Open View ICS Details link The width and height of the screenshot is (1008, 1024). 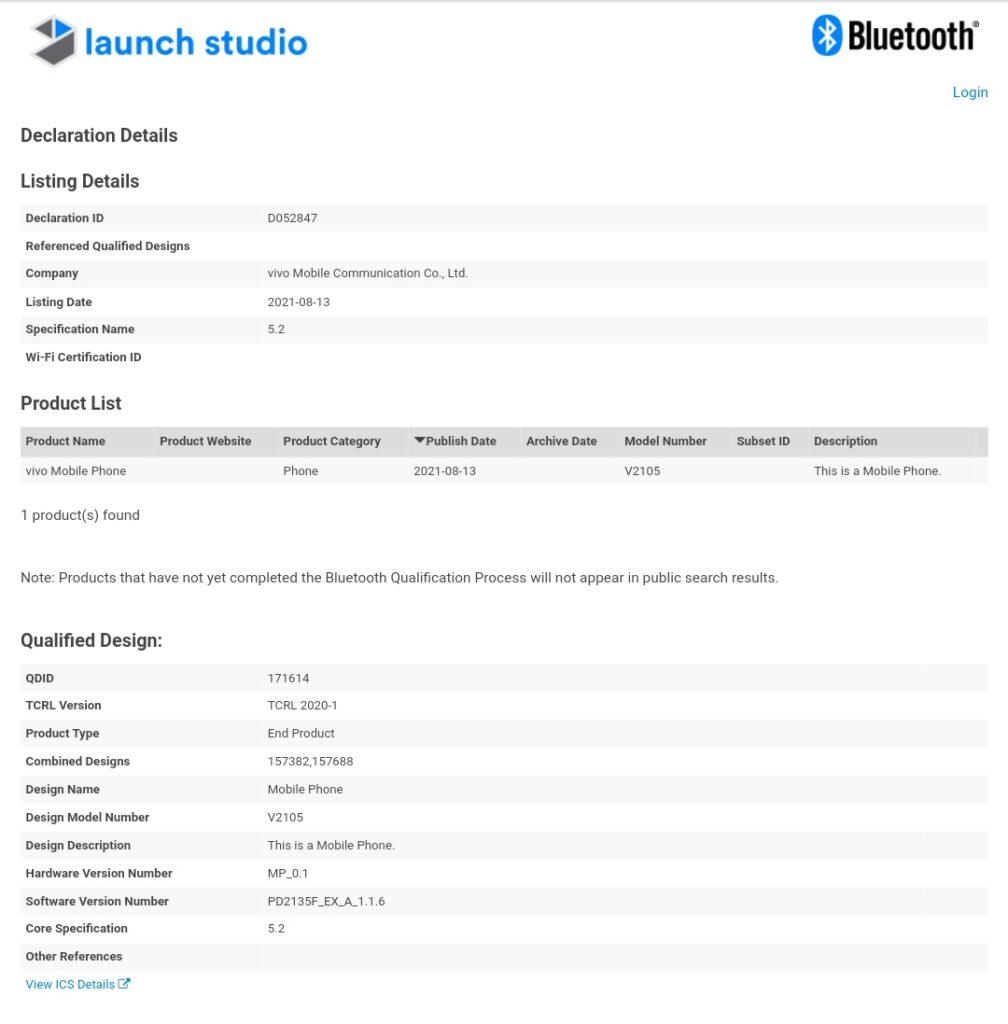(x=70, y=984)
